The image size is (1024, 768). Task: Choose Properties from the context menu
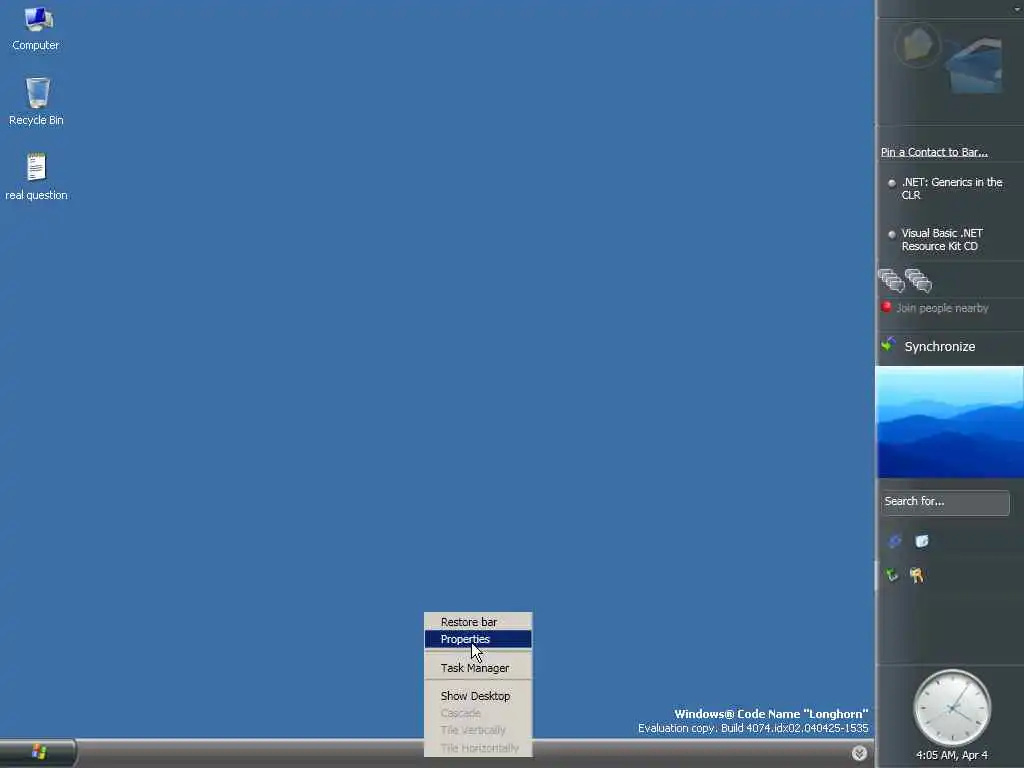tap(478, 639)
